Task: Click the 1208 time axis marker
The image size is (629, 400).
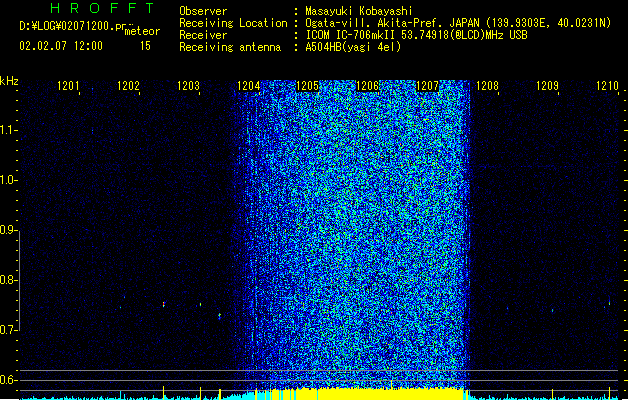Action: pyautogui.click(x=487, y=86)
